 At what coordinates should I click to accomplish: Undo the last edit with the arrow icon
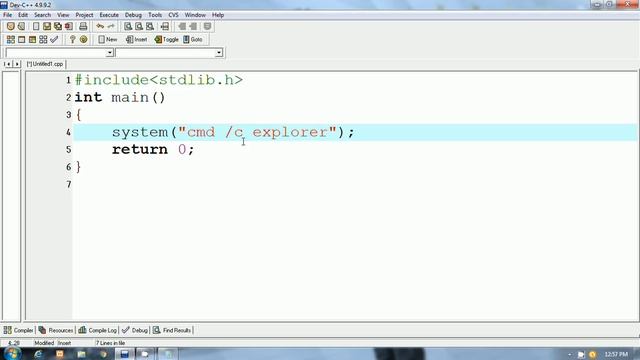click(x=100, y=27)
